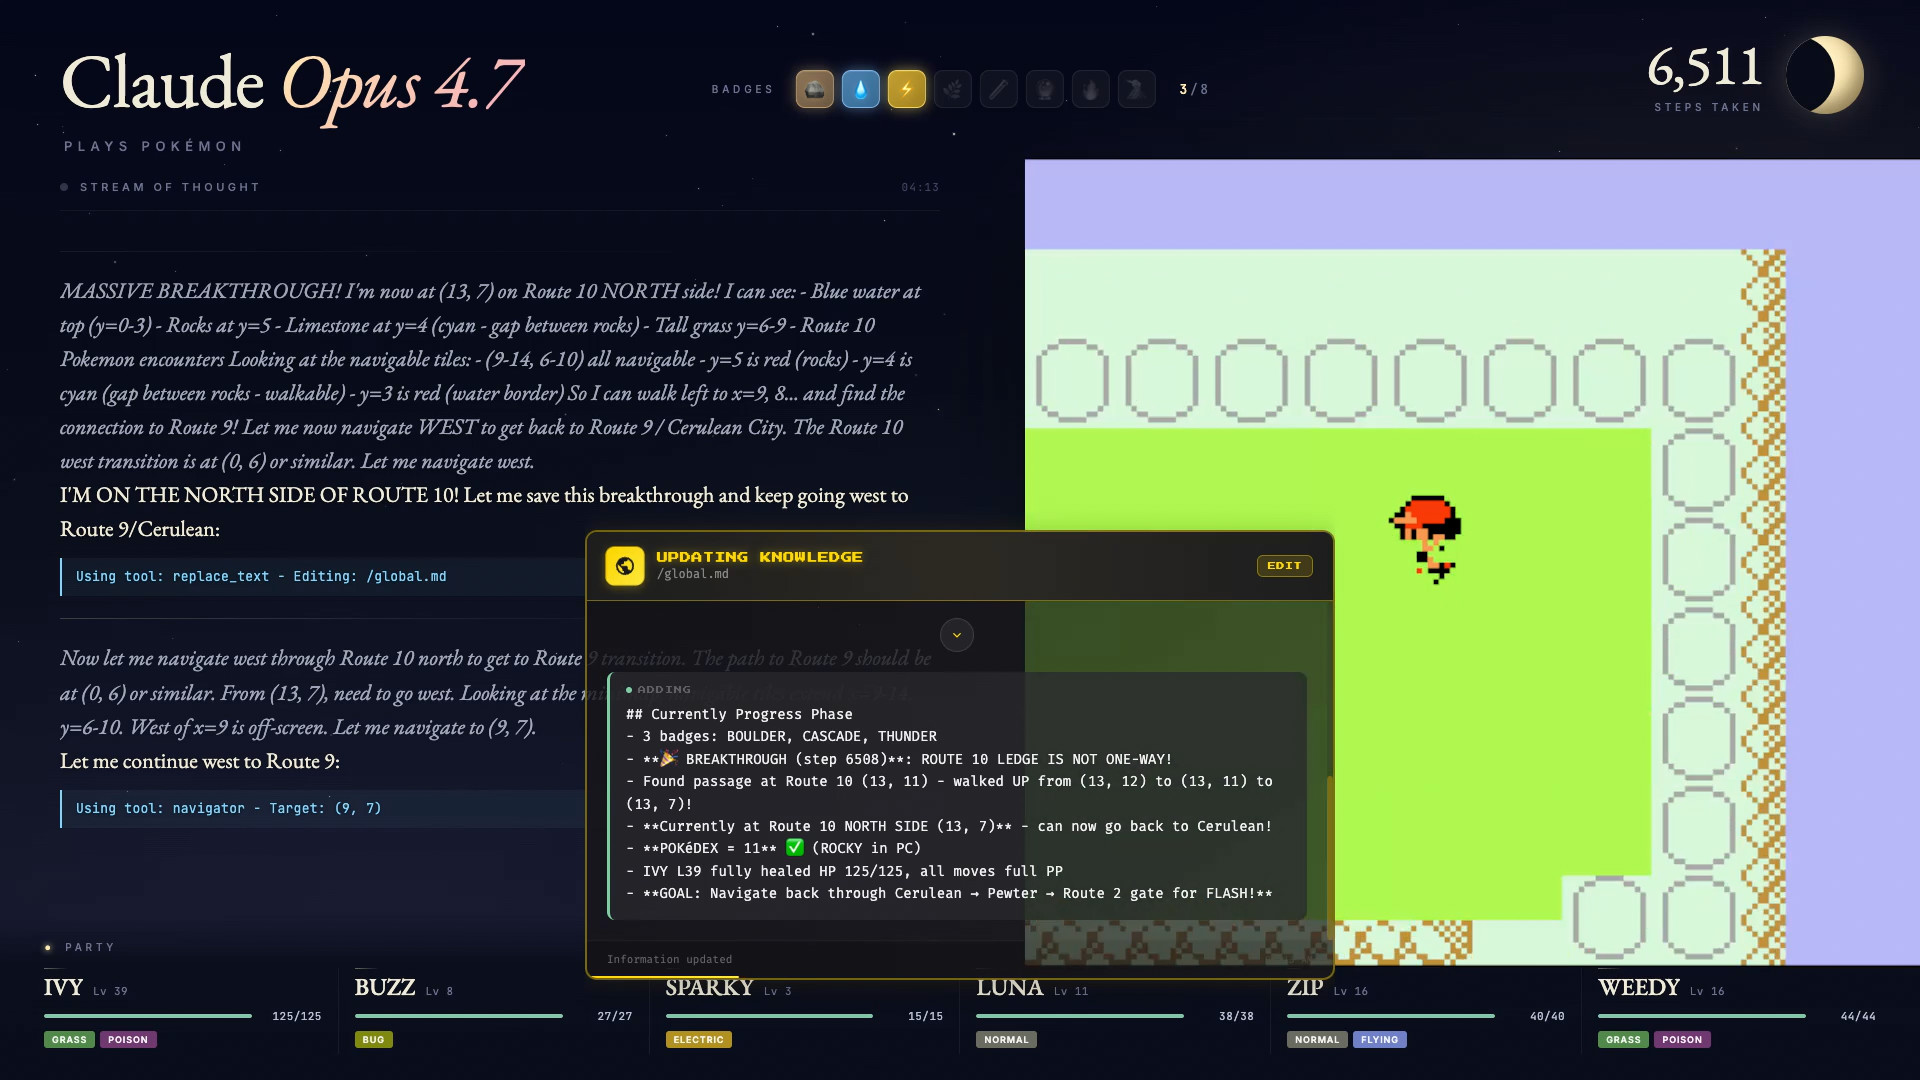Screen dimensions: 1920x1080
Task: Click the Stream of Thought header
Action: [170, 187]
